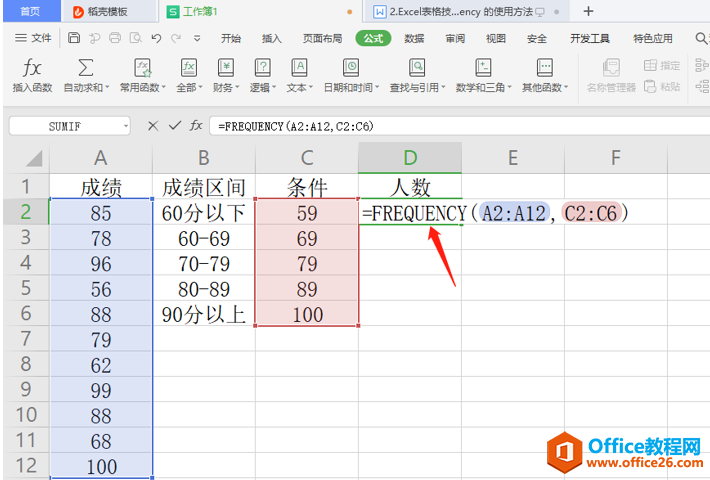710x480 pixels.
Task: Expand the 数学和三角 dropdown arrow
Action: click(x=509, y=88)
